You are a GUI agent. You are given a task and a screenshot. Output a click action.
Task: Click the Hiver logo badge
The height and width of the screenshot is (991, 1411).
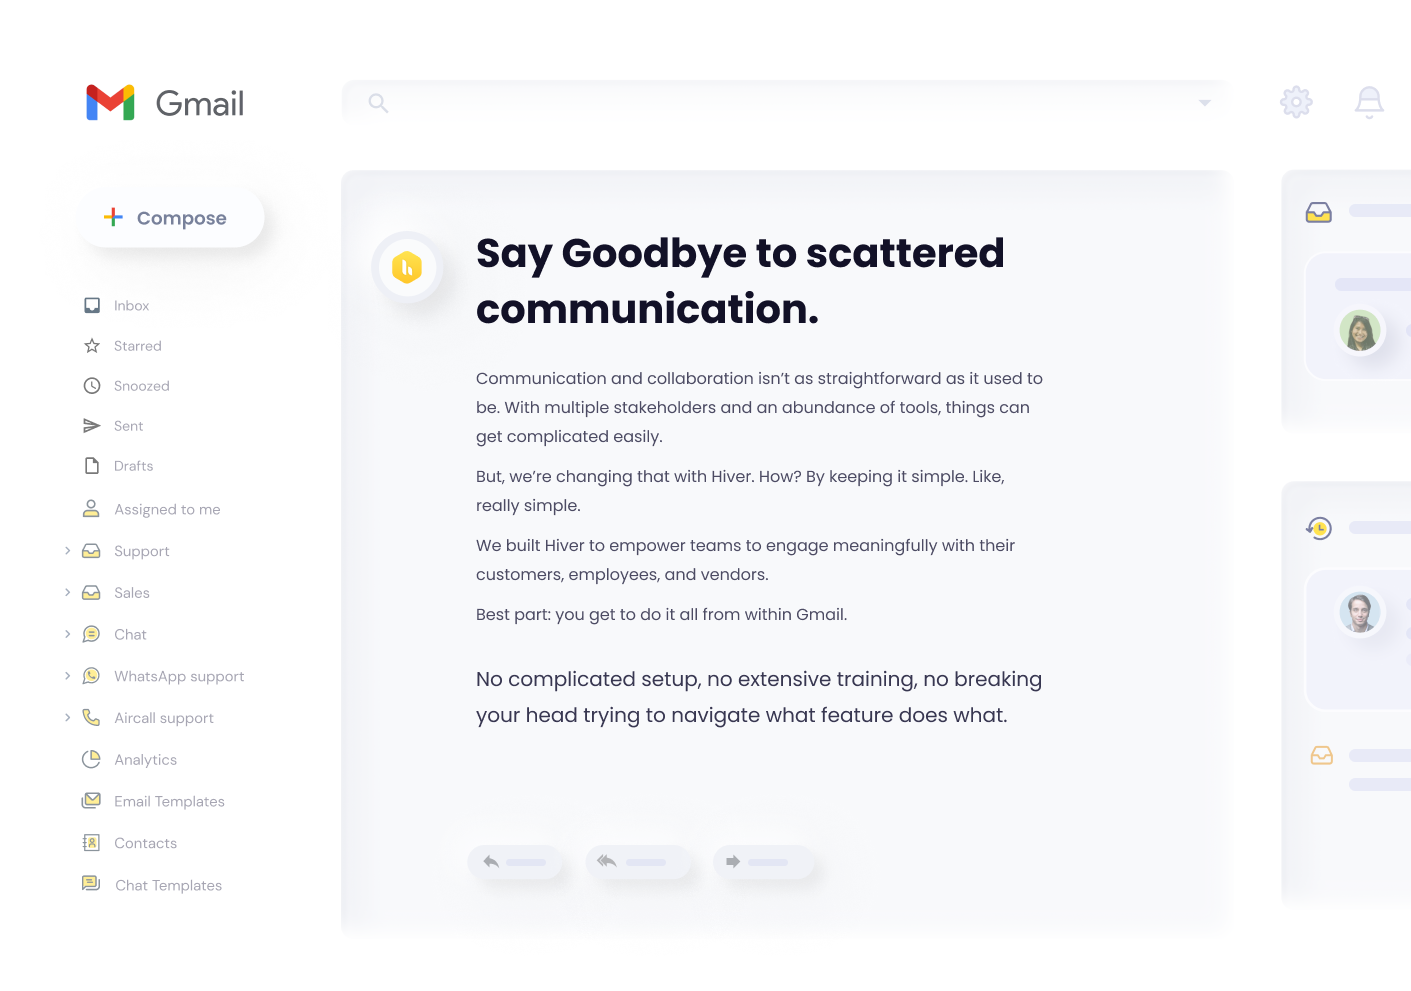pos(407,267)
